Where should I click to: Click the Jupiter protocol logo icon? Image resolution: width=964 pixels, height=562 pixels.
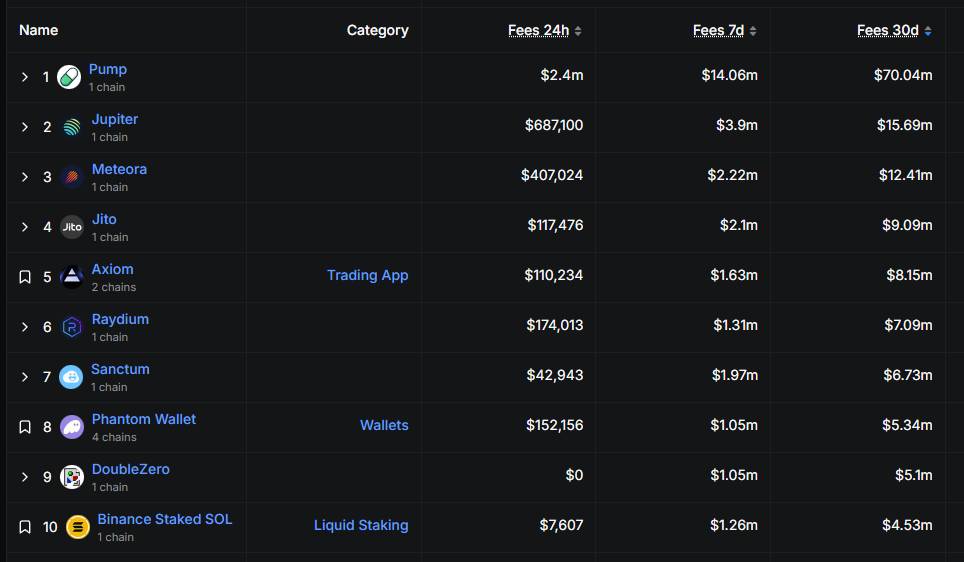point(72,127)
